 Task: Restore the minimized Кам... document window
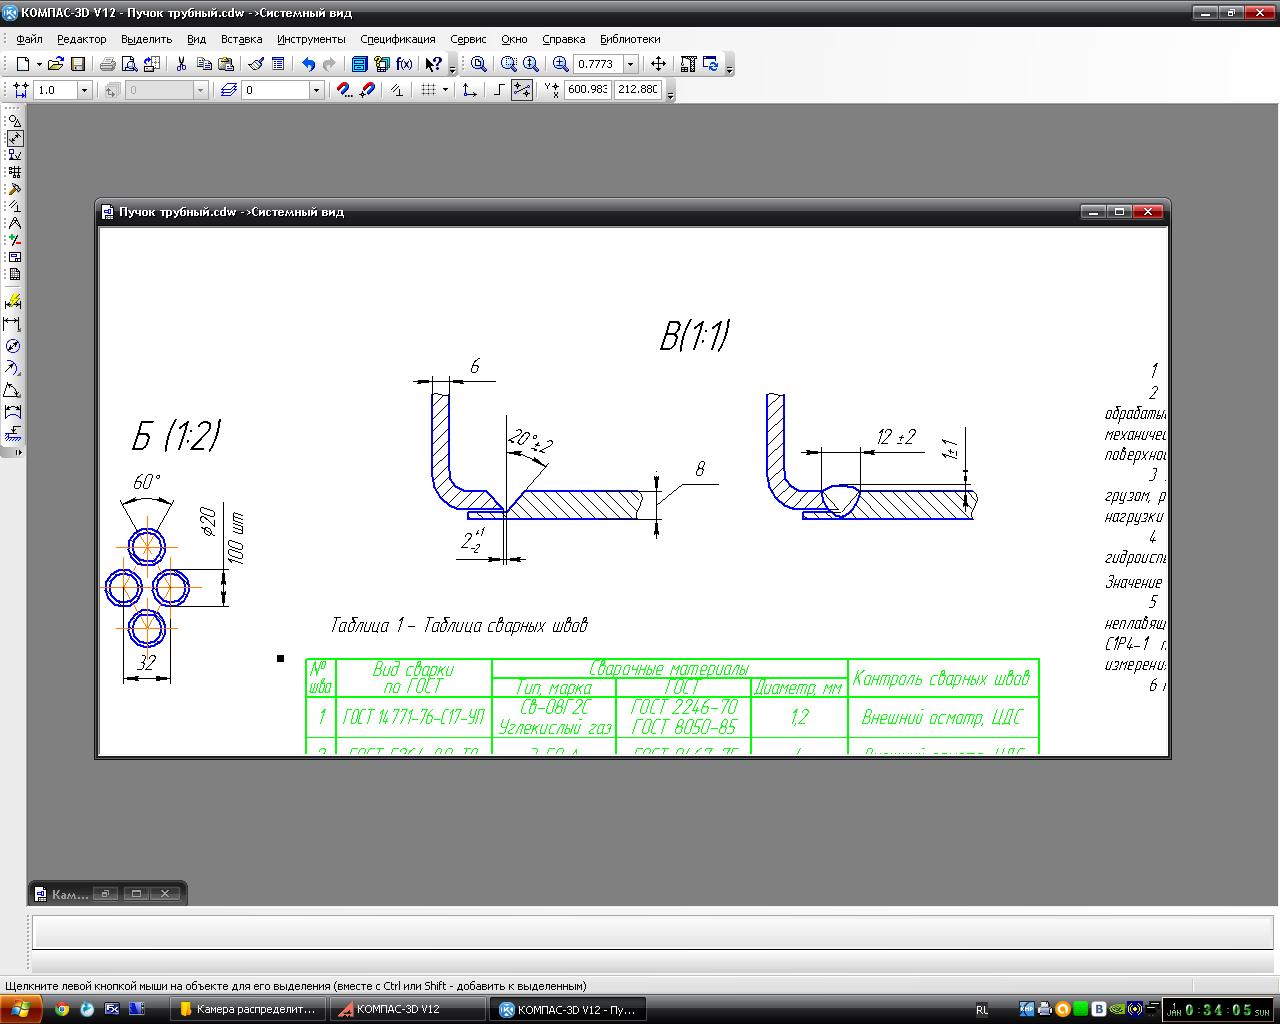[x=105, y=894]
